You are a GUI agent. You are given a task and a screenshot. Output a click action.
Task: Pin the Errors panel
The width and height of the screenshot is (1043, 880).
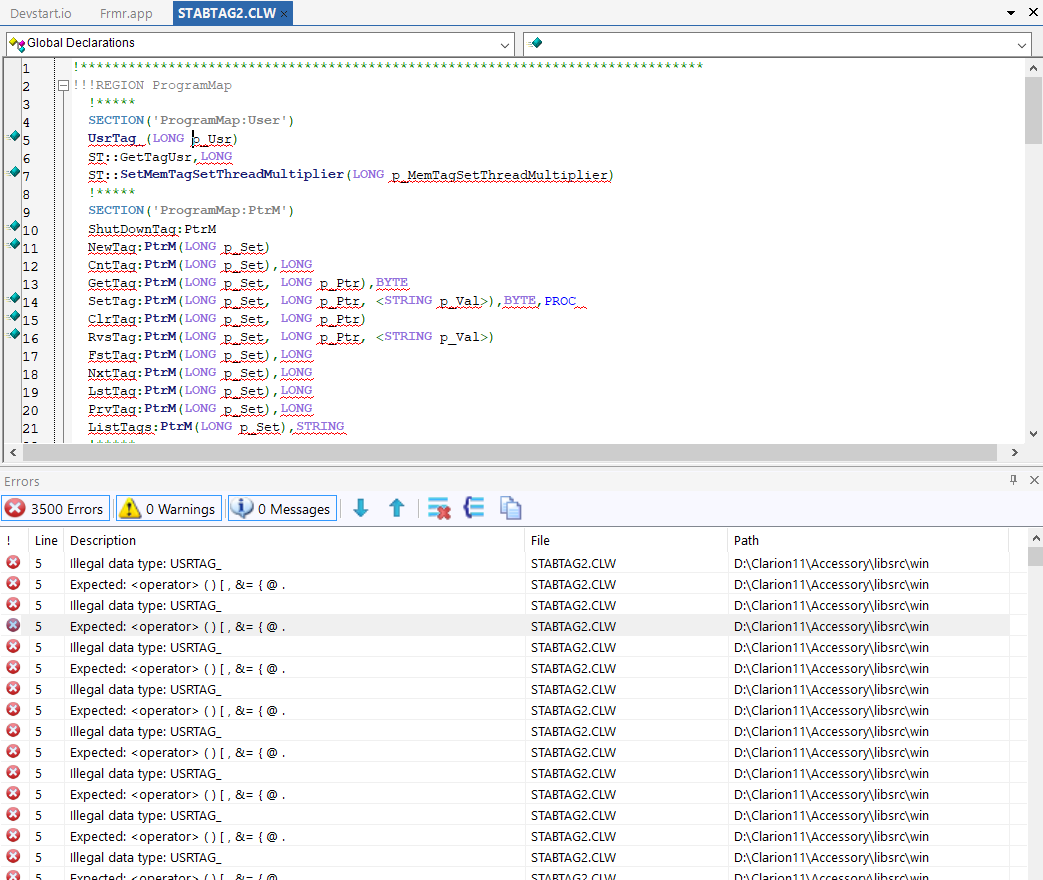pos(1012,480)
